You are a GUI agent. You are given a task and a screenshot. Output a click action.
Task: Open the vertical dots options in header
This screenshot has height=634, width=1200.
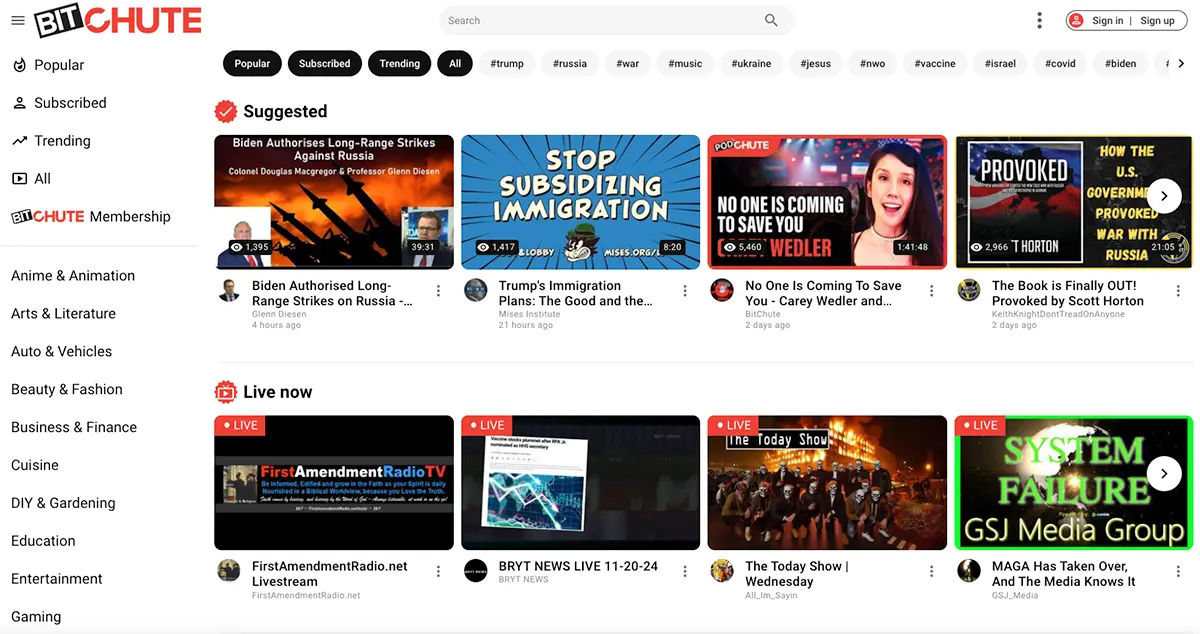pyautogui.click(x=1040, y=20)
